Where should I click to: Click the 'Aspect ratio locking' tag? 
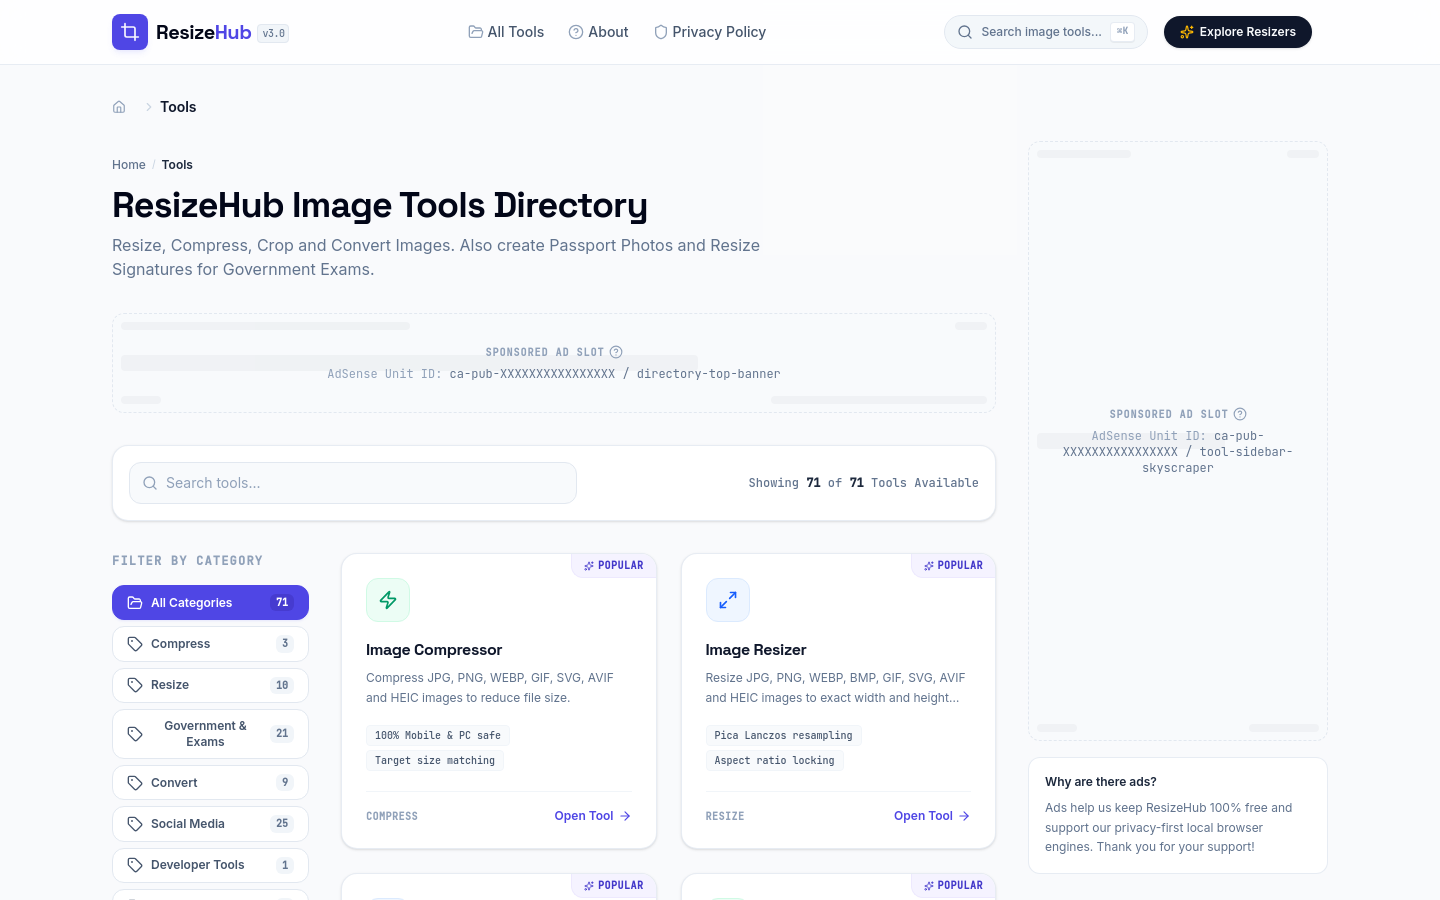(x=775, y=761)
